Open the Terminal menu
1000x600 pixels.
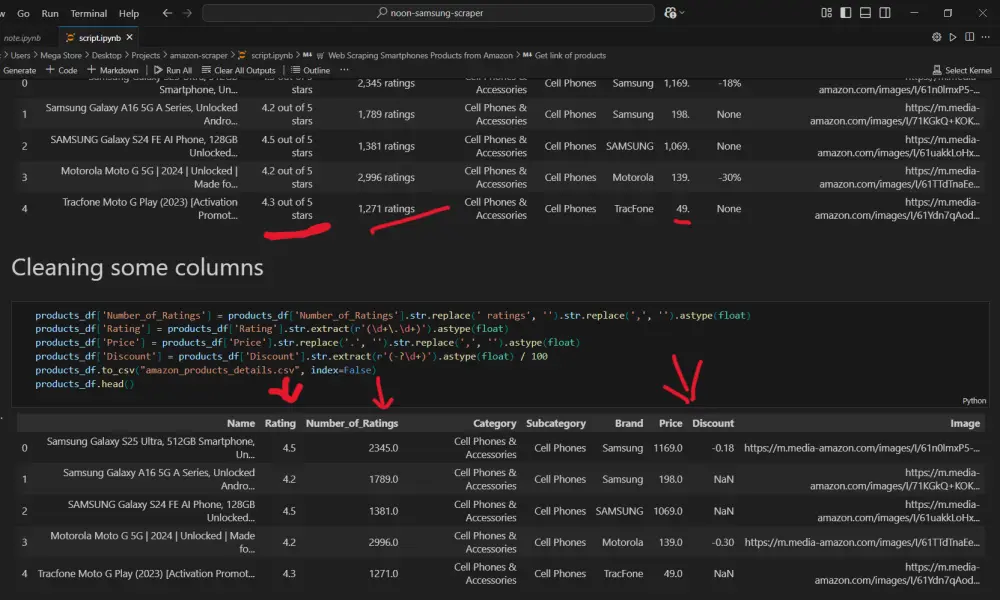(89, 14)
